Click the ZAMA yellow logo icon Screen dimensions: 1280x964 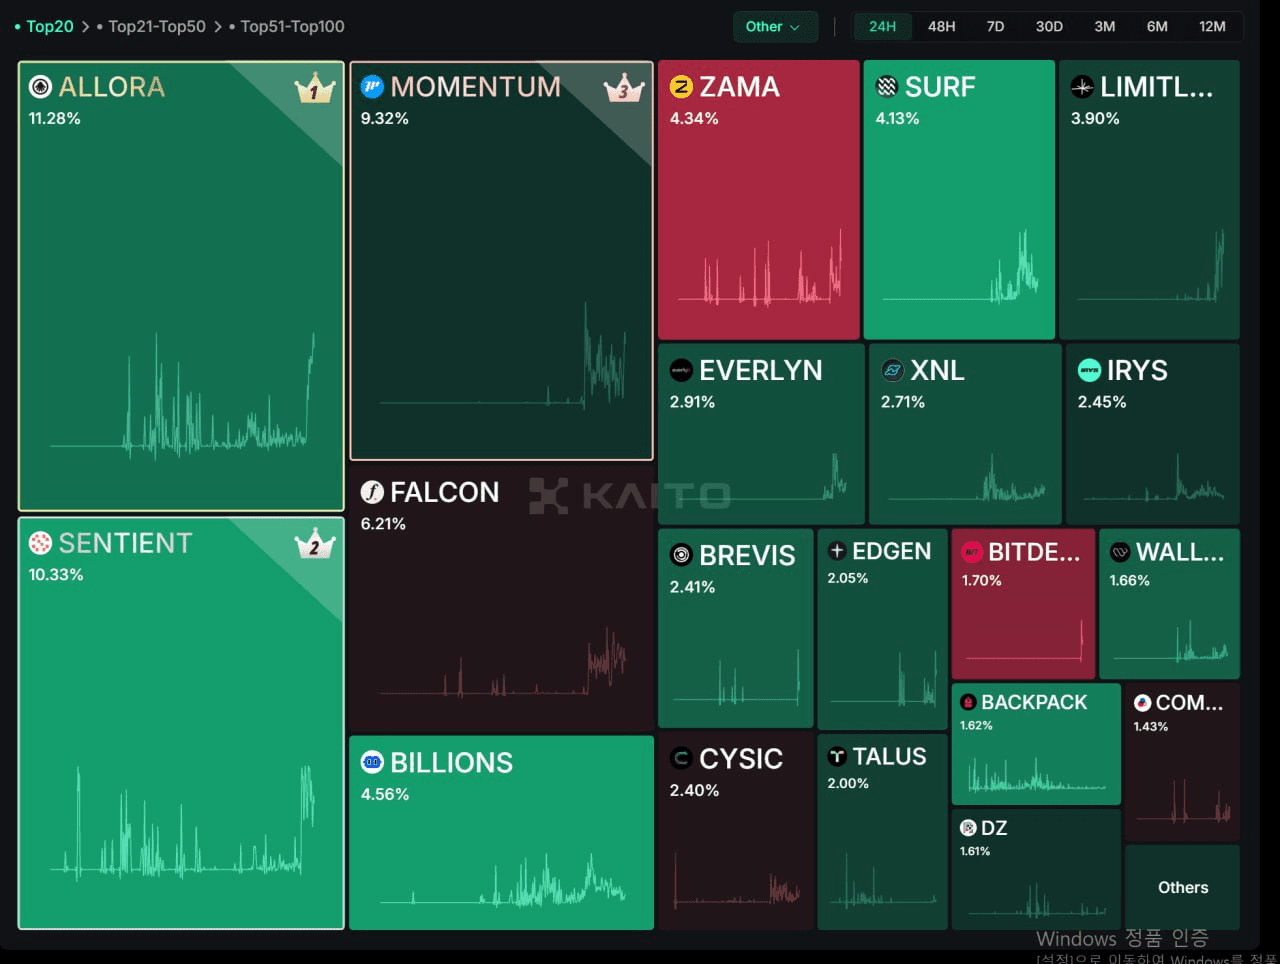coord(681,87)
